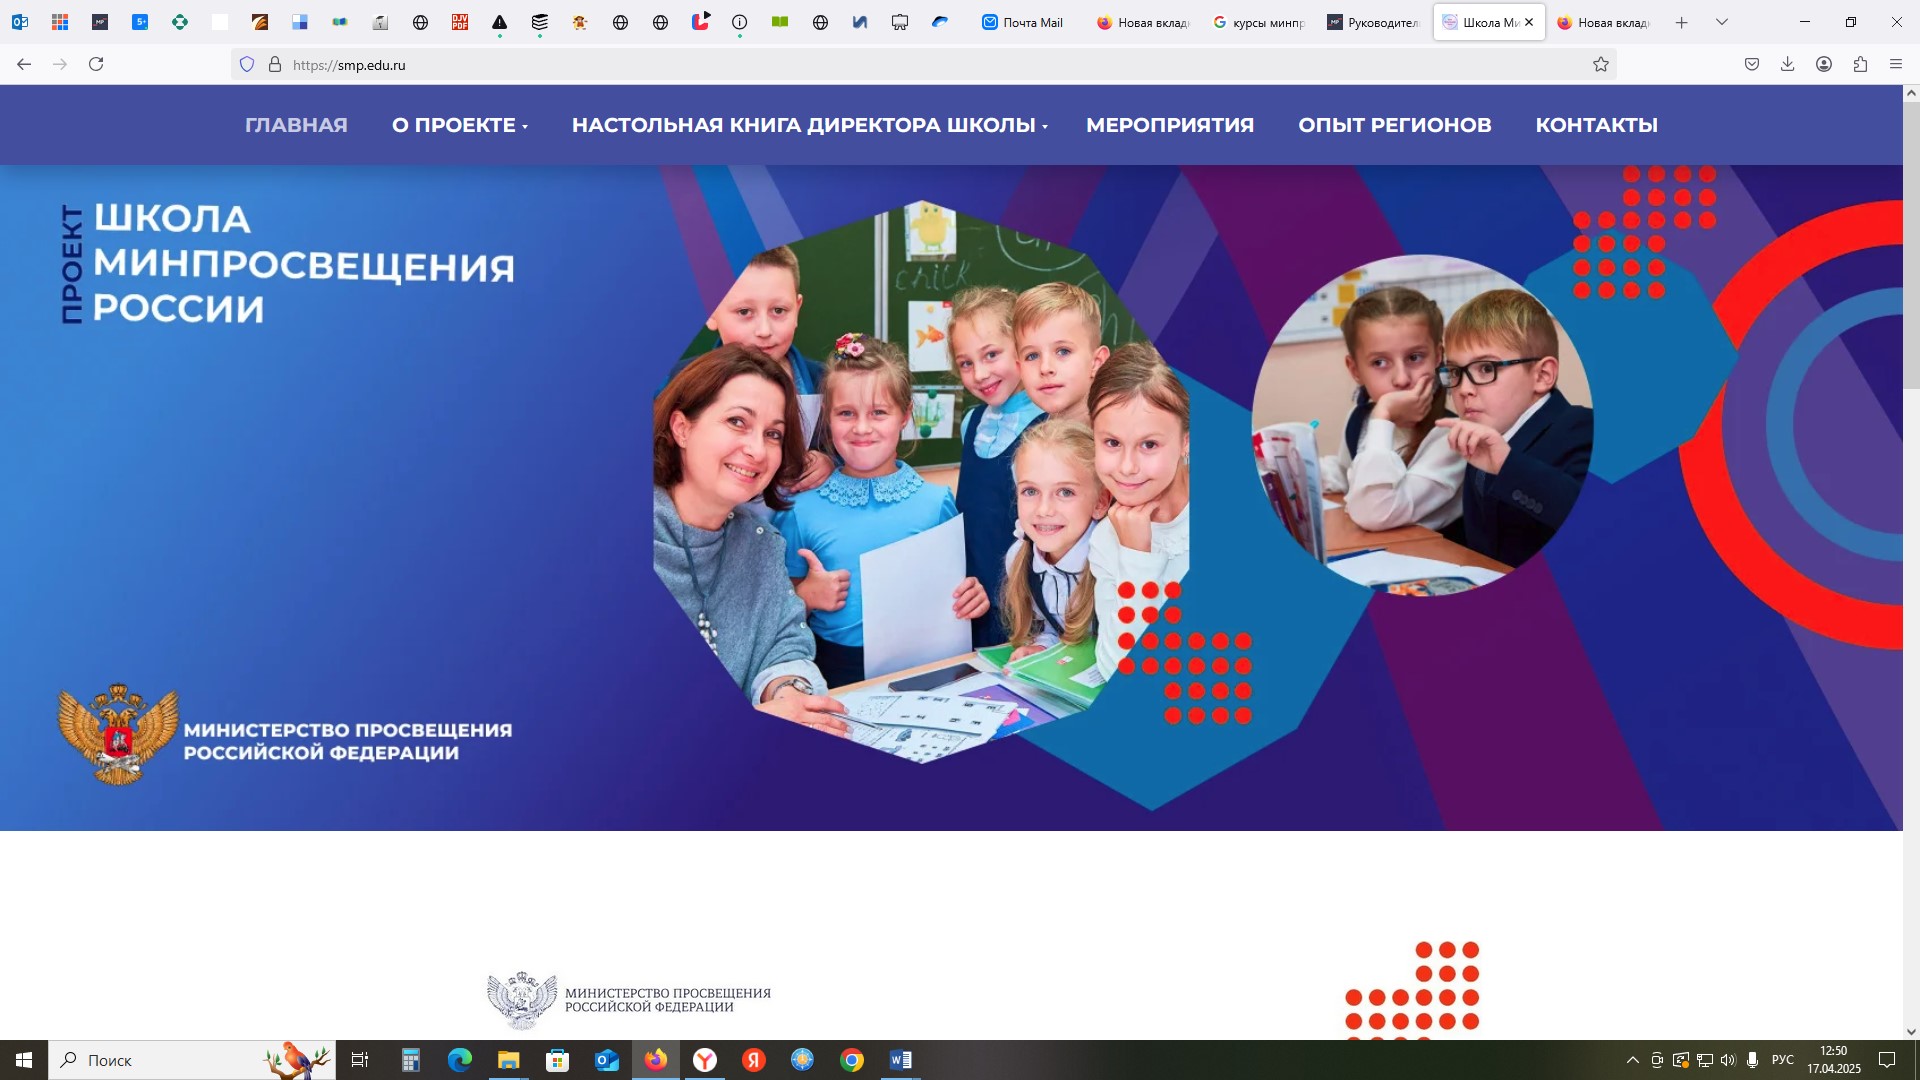View site security lock information
1920x1080 pixels.
click(275, 64)
